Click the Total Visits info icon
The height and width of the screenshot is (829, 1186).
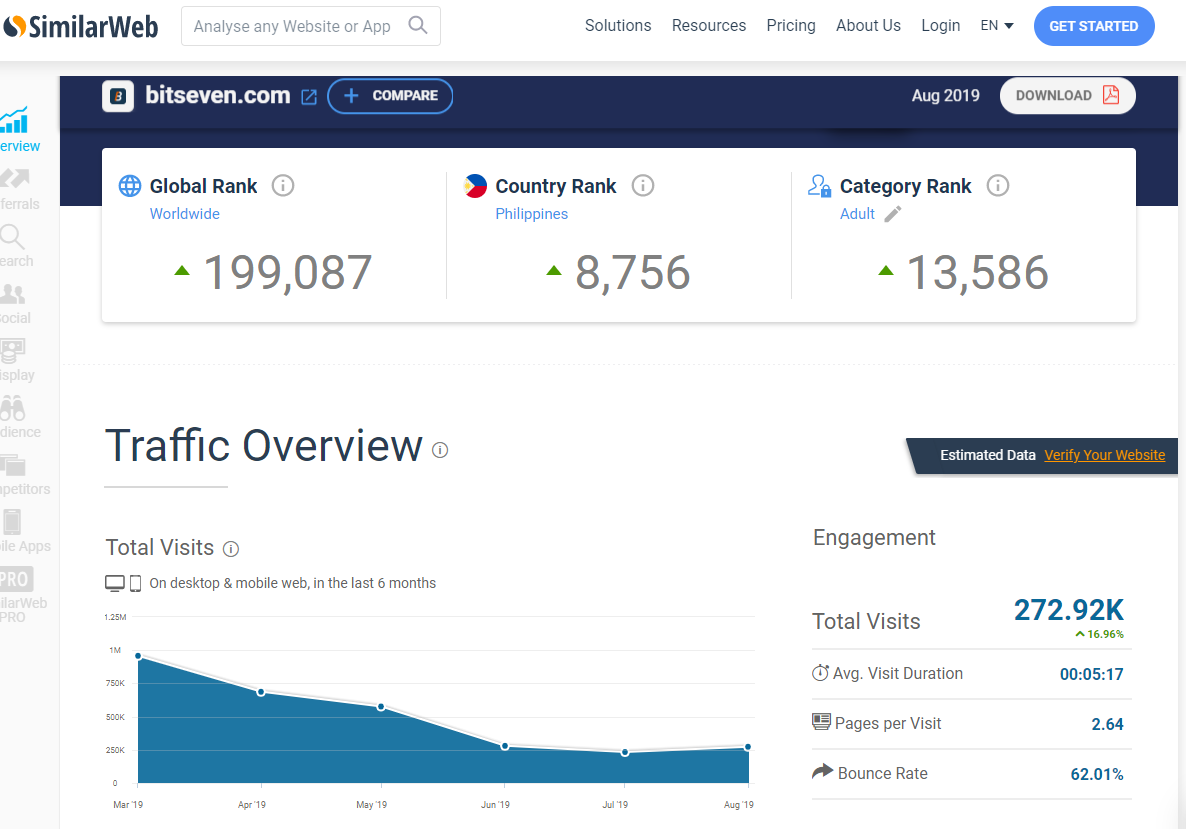coord(231,549)
